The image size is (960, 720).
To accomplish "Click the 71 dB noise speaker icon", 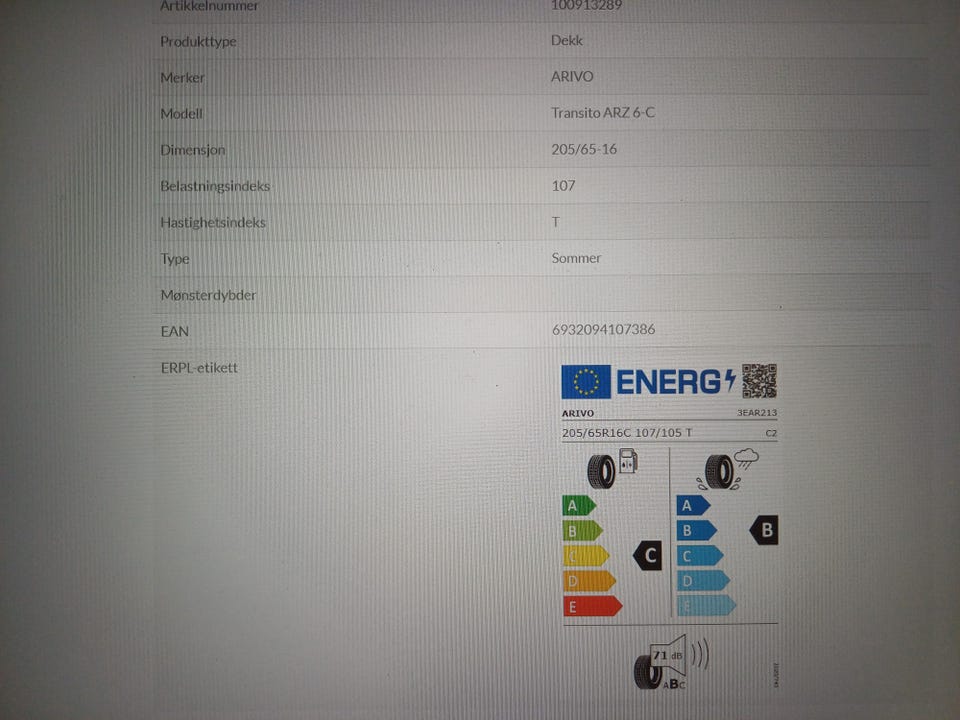I will point(671,663).
